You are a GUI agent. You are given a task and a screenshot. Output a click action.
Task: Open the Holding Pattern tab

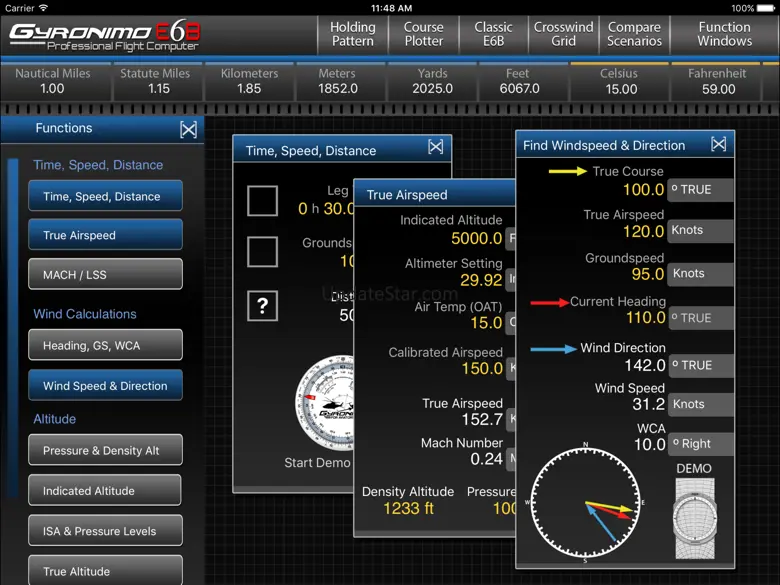[353, 34]
